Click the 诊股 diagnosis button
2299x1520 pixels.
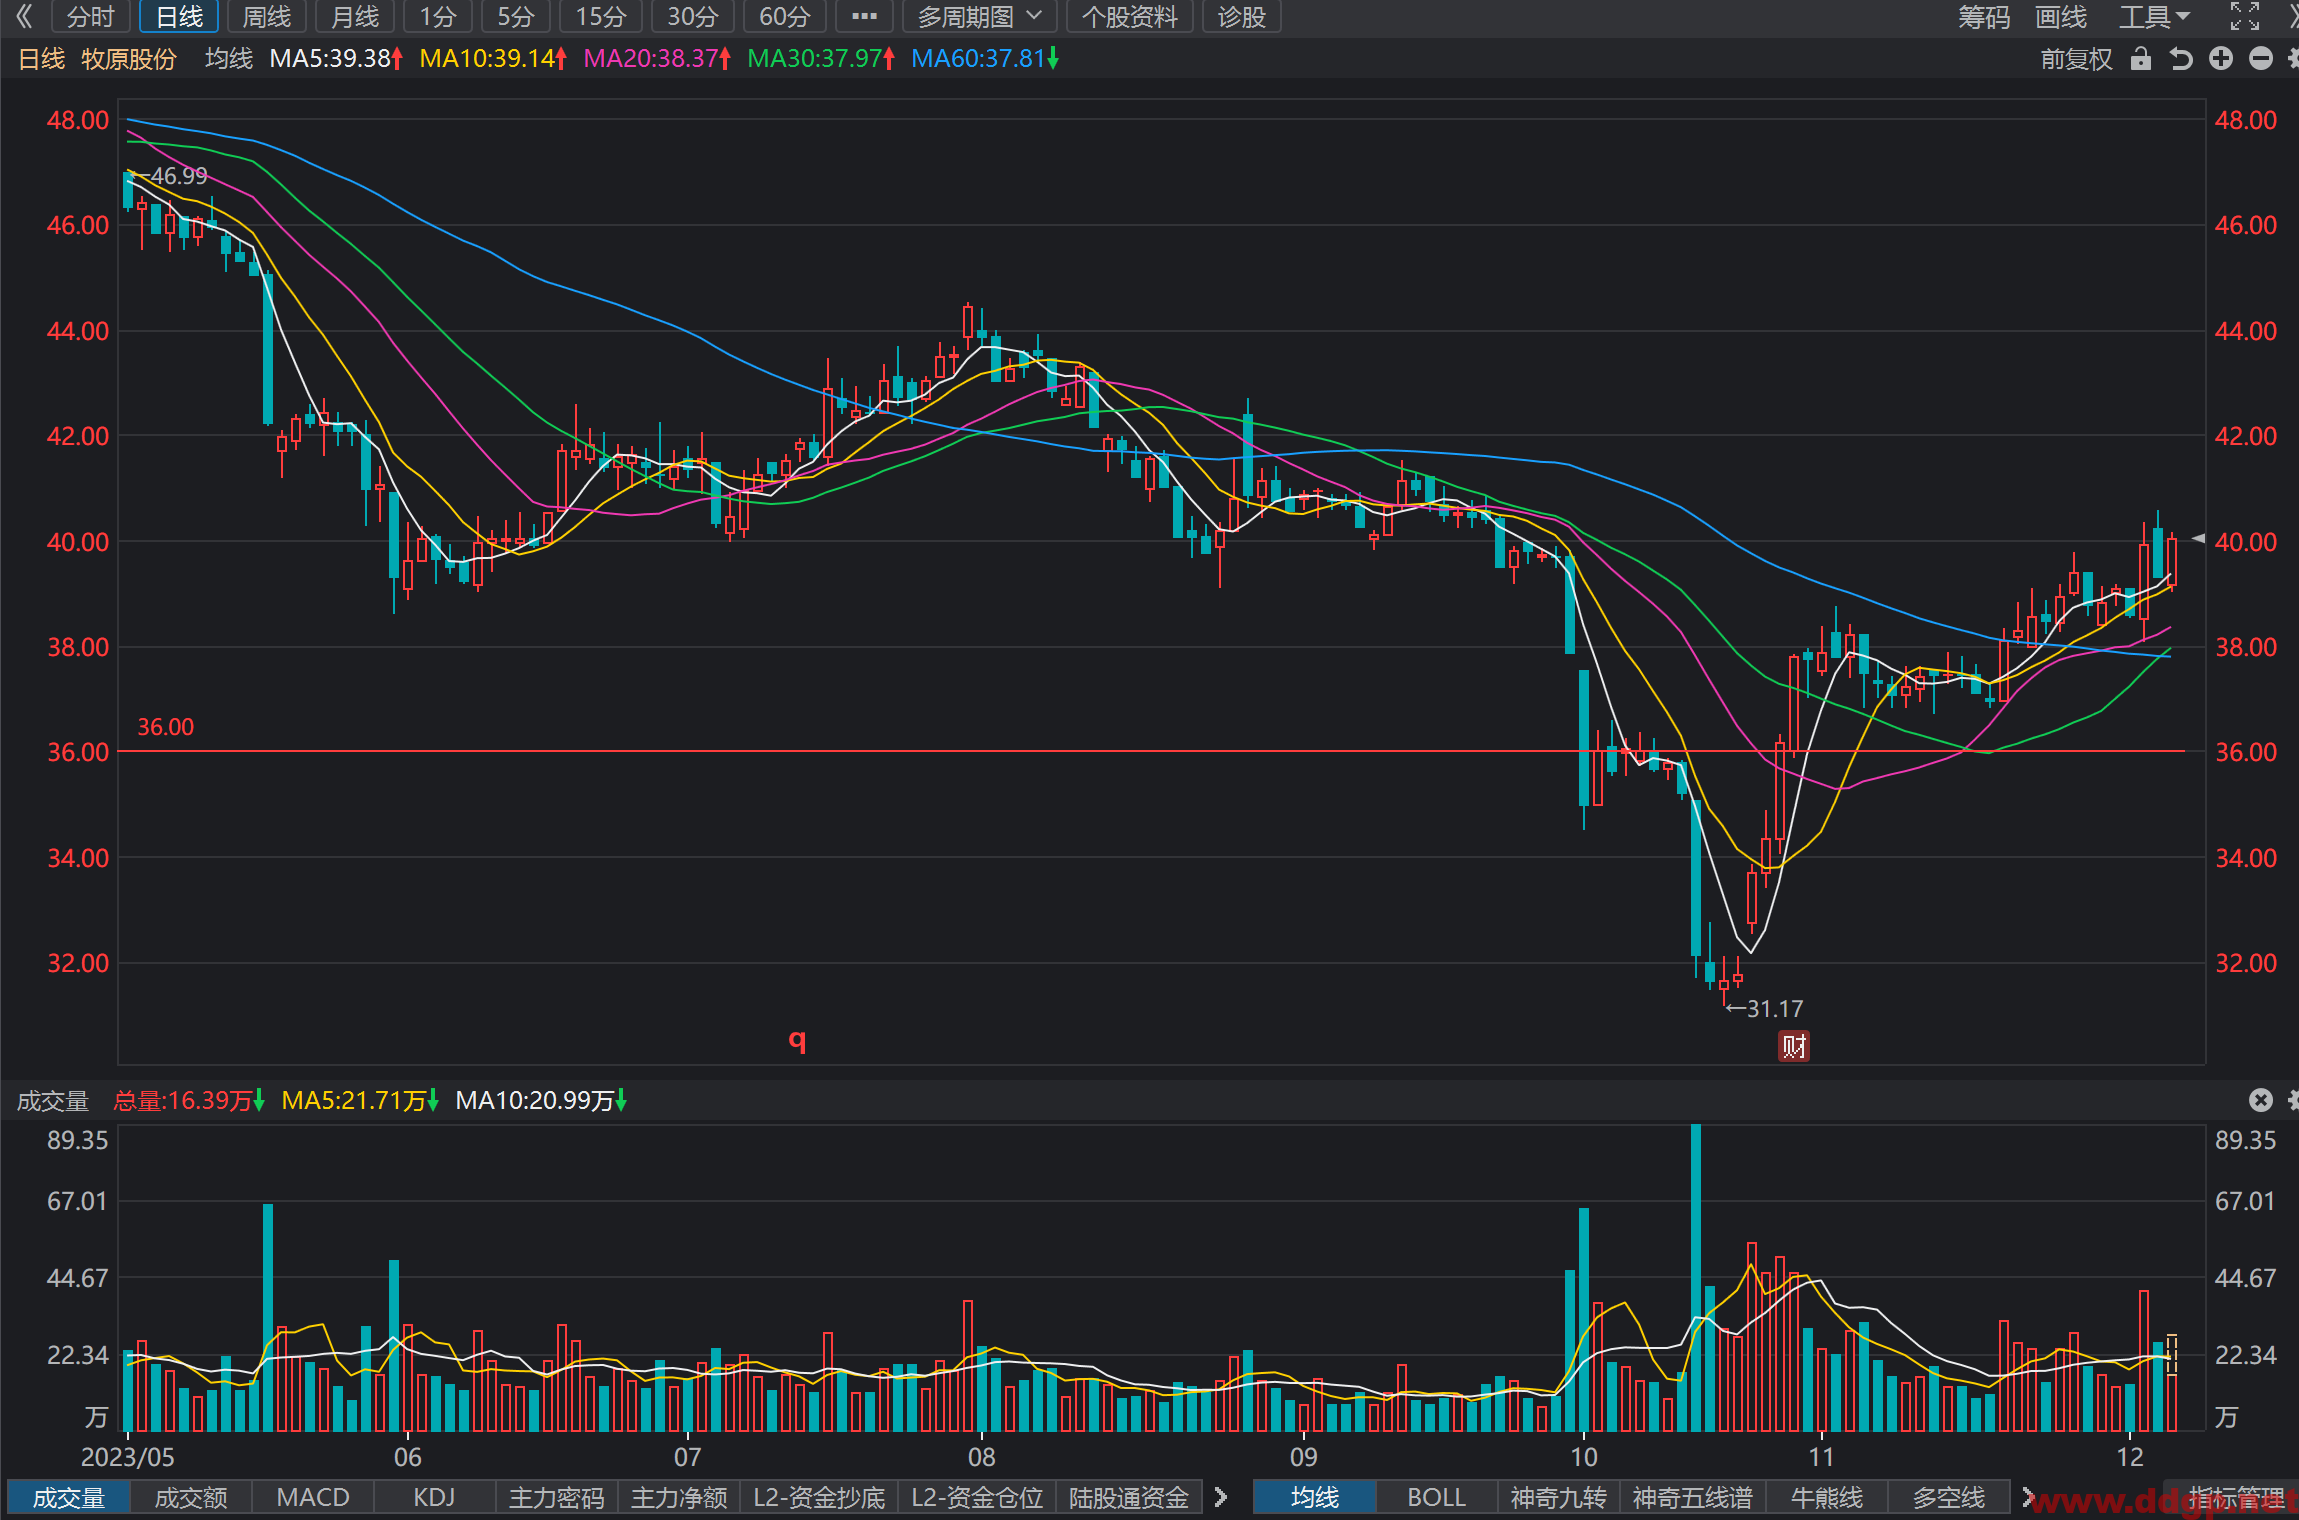click(x=1242, y=17)
